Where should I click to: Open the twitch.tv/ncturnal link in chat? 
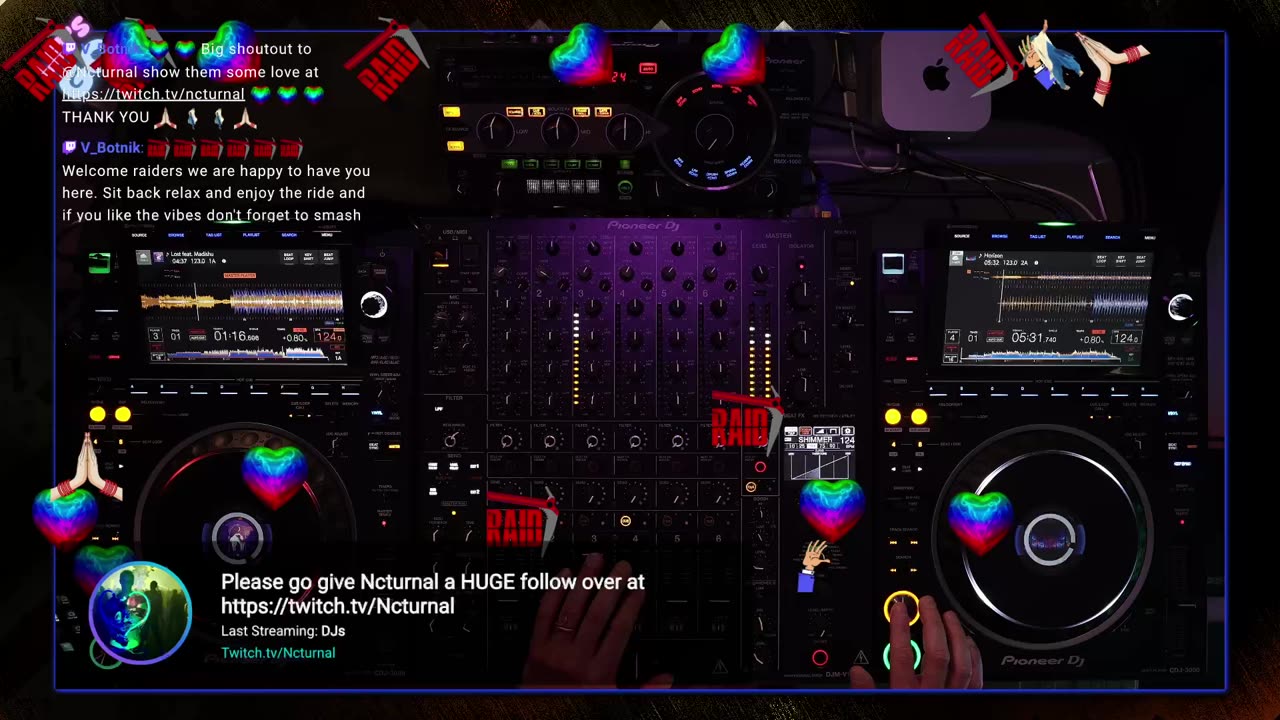(x=153, y=94)
